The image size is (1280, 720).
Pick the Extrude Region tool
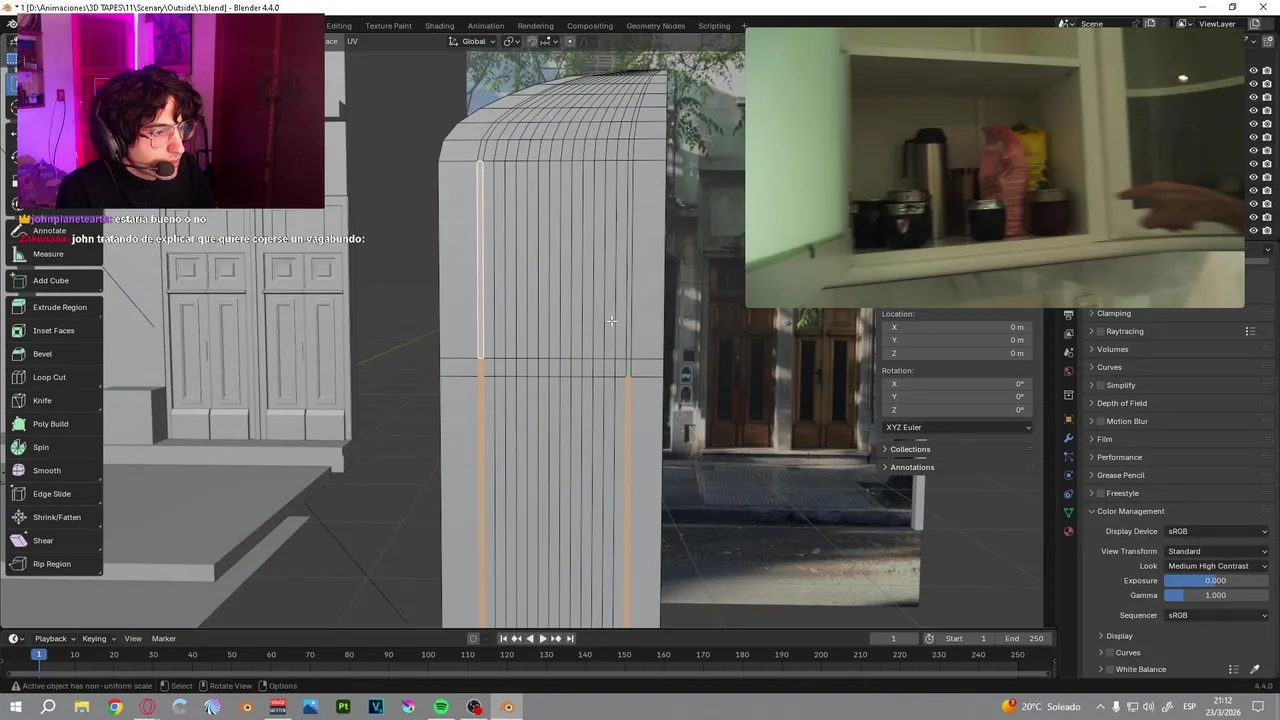click(x=52, y=307)
